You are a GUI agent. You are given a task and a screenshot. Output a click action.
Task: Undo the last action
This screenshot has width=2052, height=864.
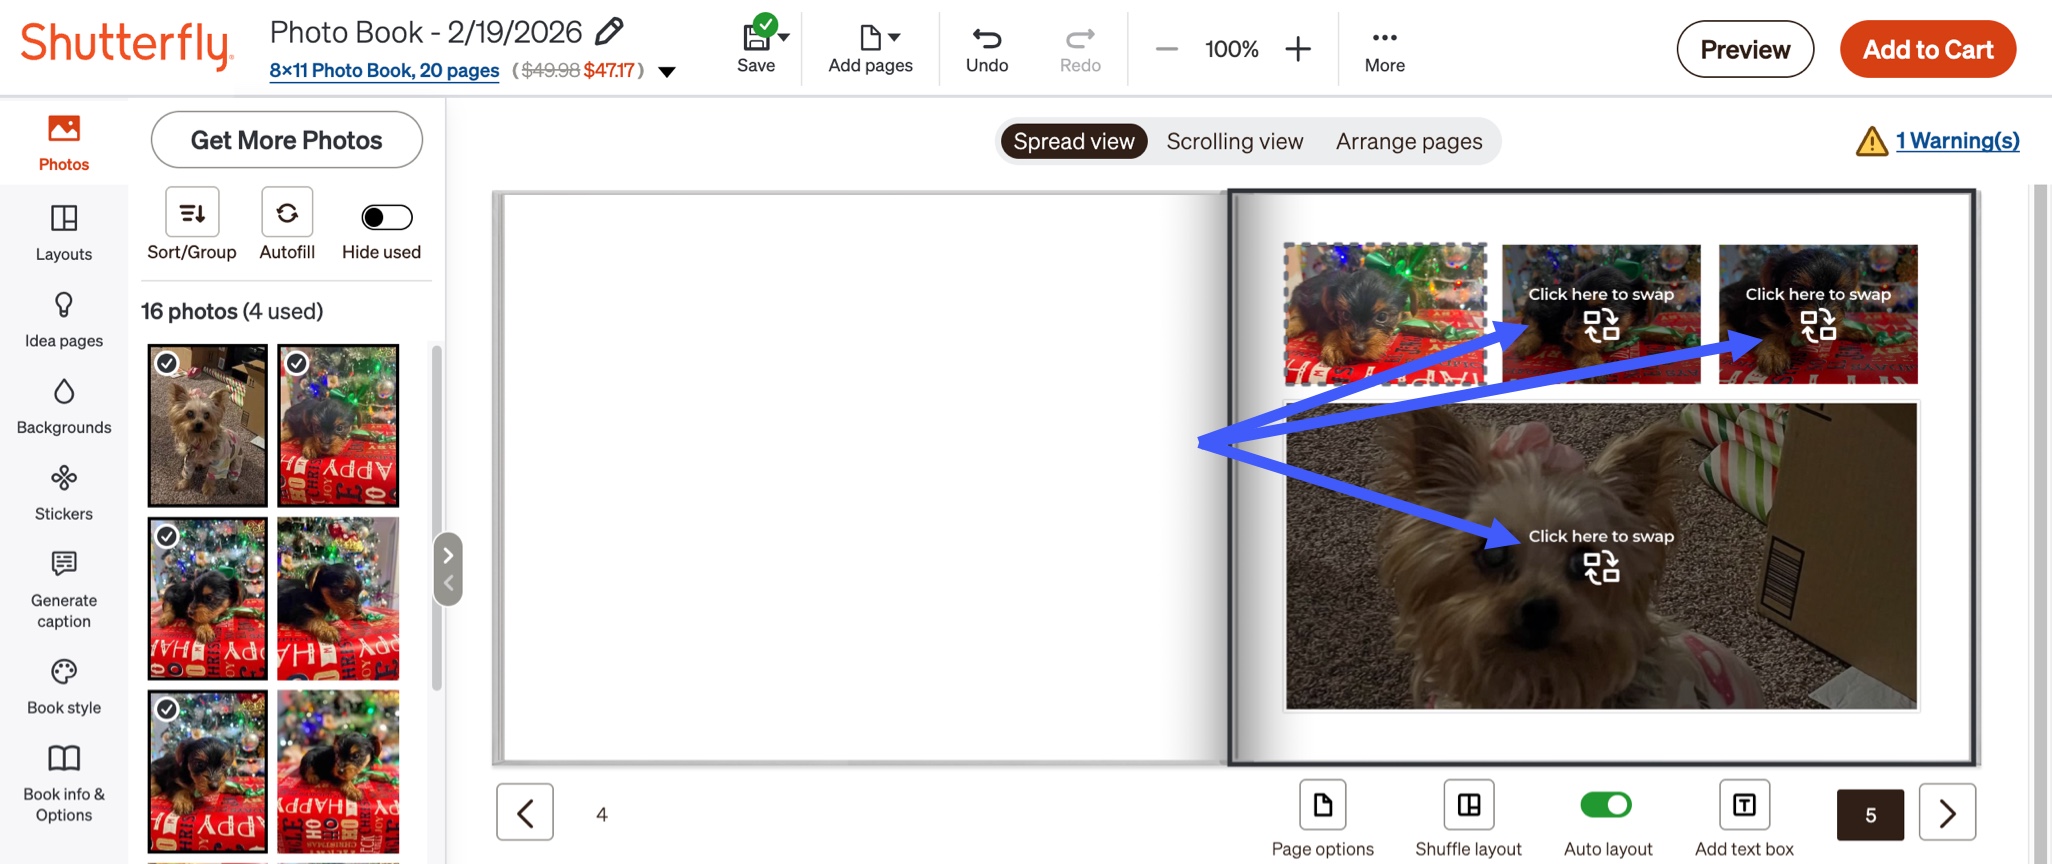[987, 49]
